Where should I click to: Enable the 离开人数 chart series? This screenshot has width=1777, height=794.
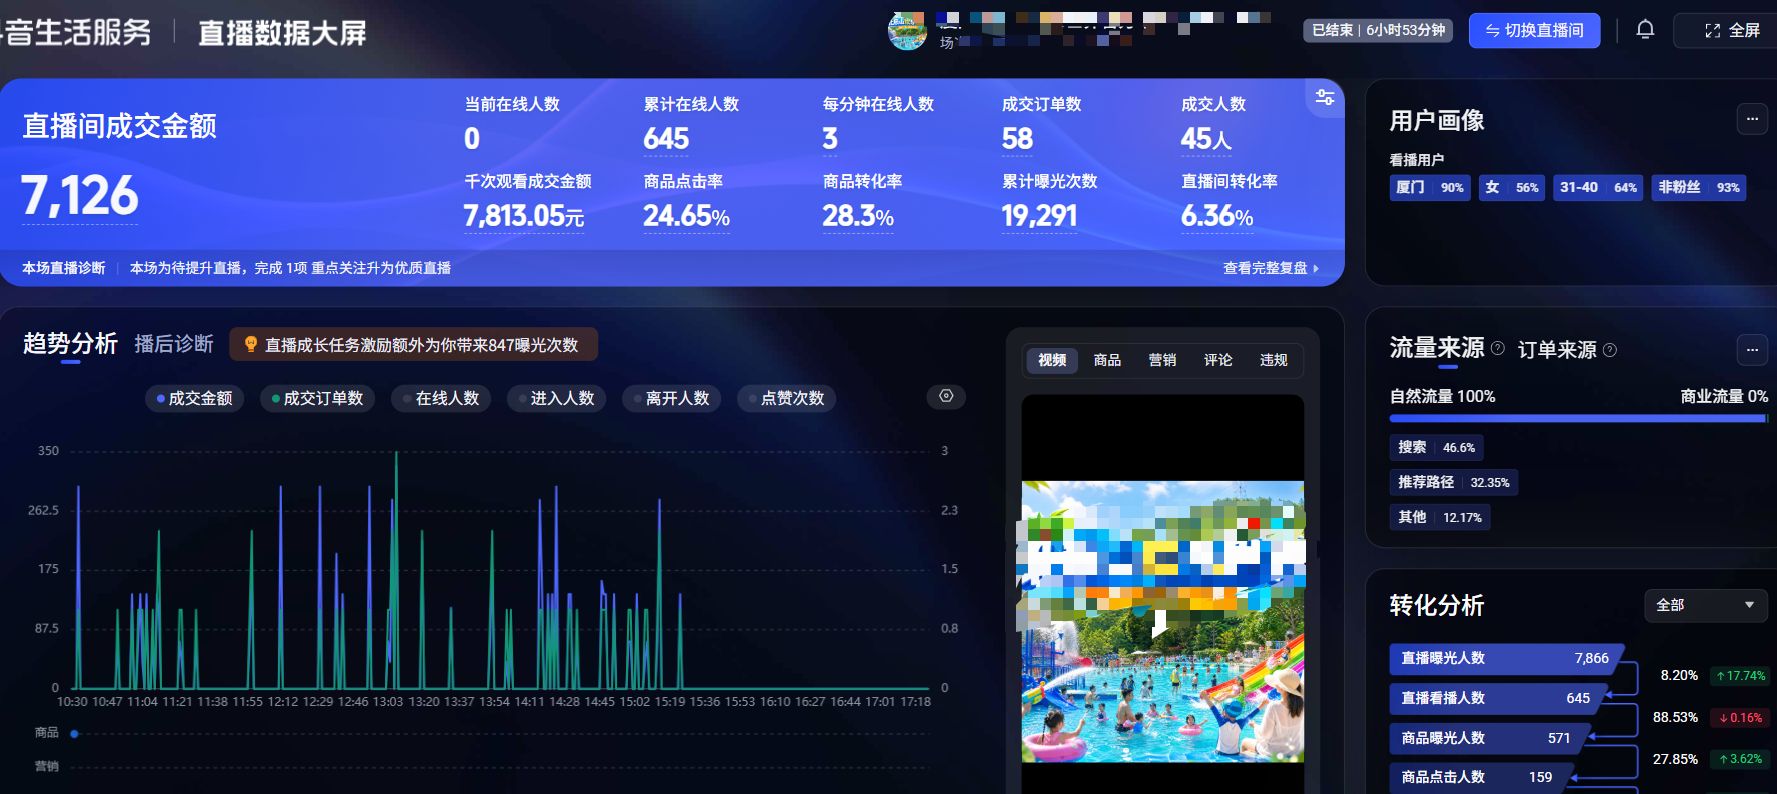(672, 398)
